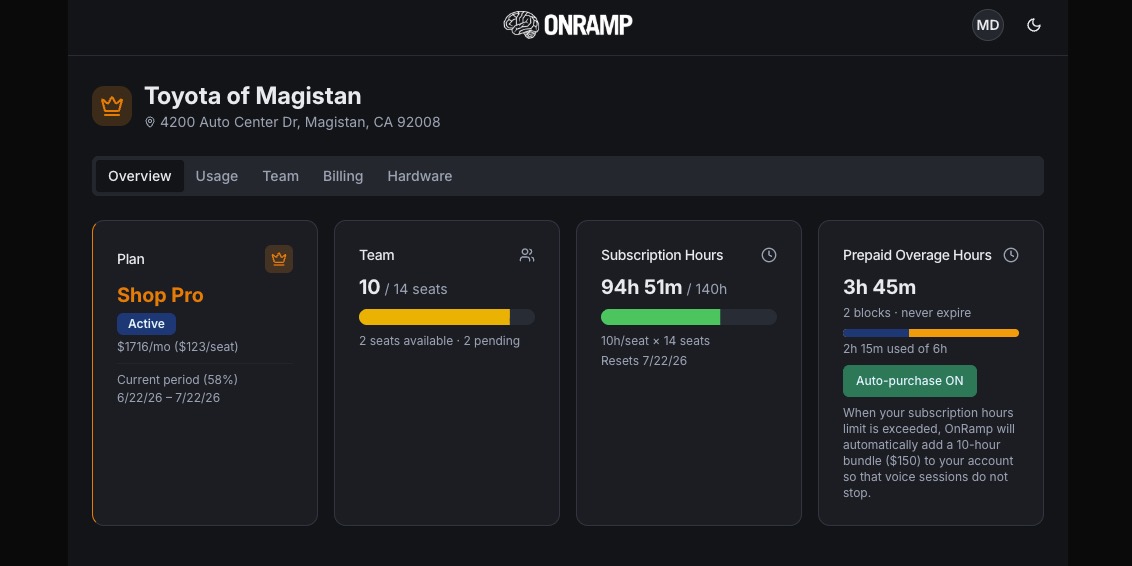The height and width of the screenshot is (566, 1132).
Task: Select the Hardware tab
Action: (419, 176)
